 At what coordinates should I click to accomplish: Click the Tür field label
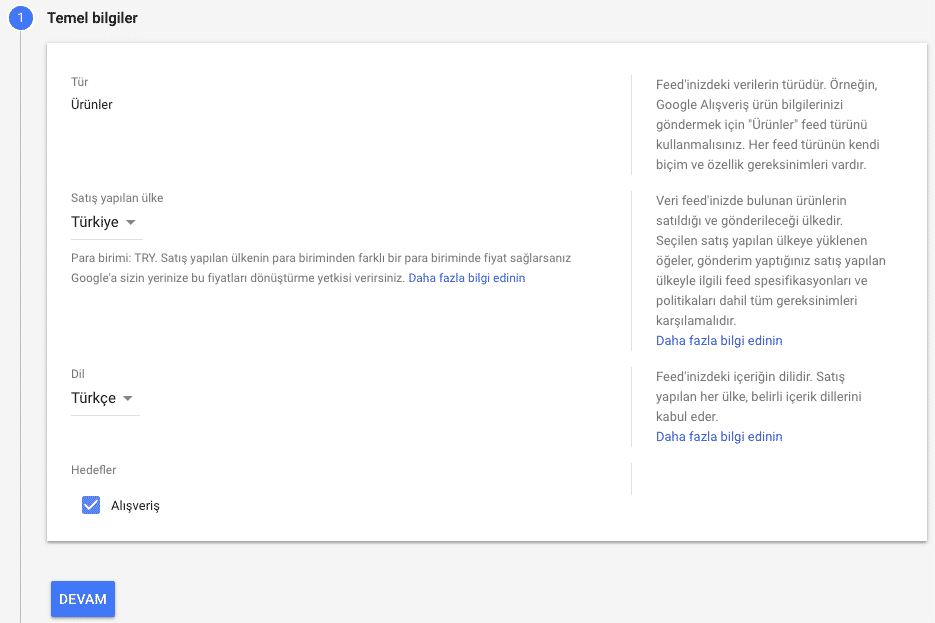[x=79, y=82]
